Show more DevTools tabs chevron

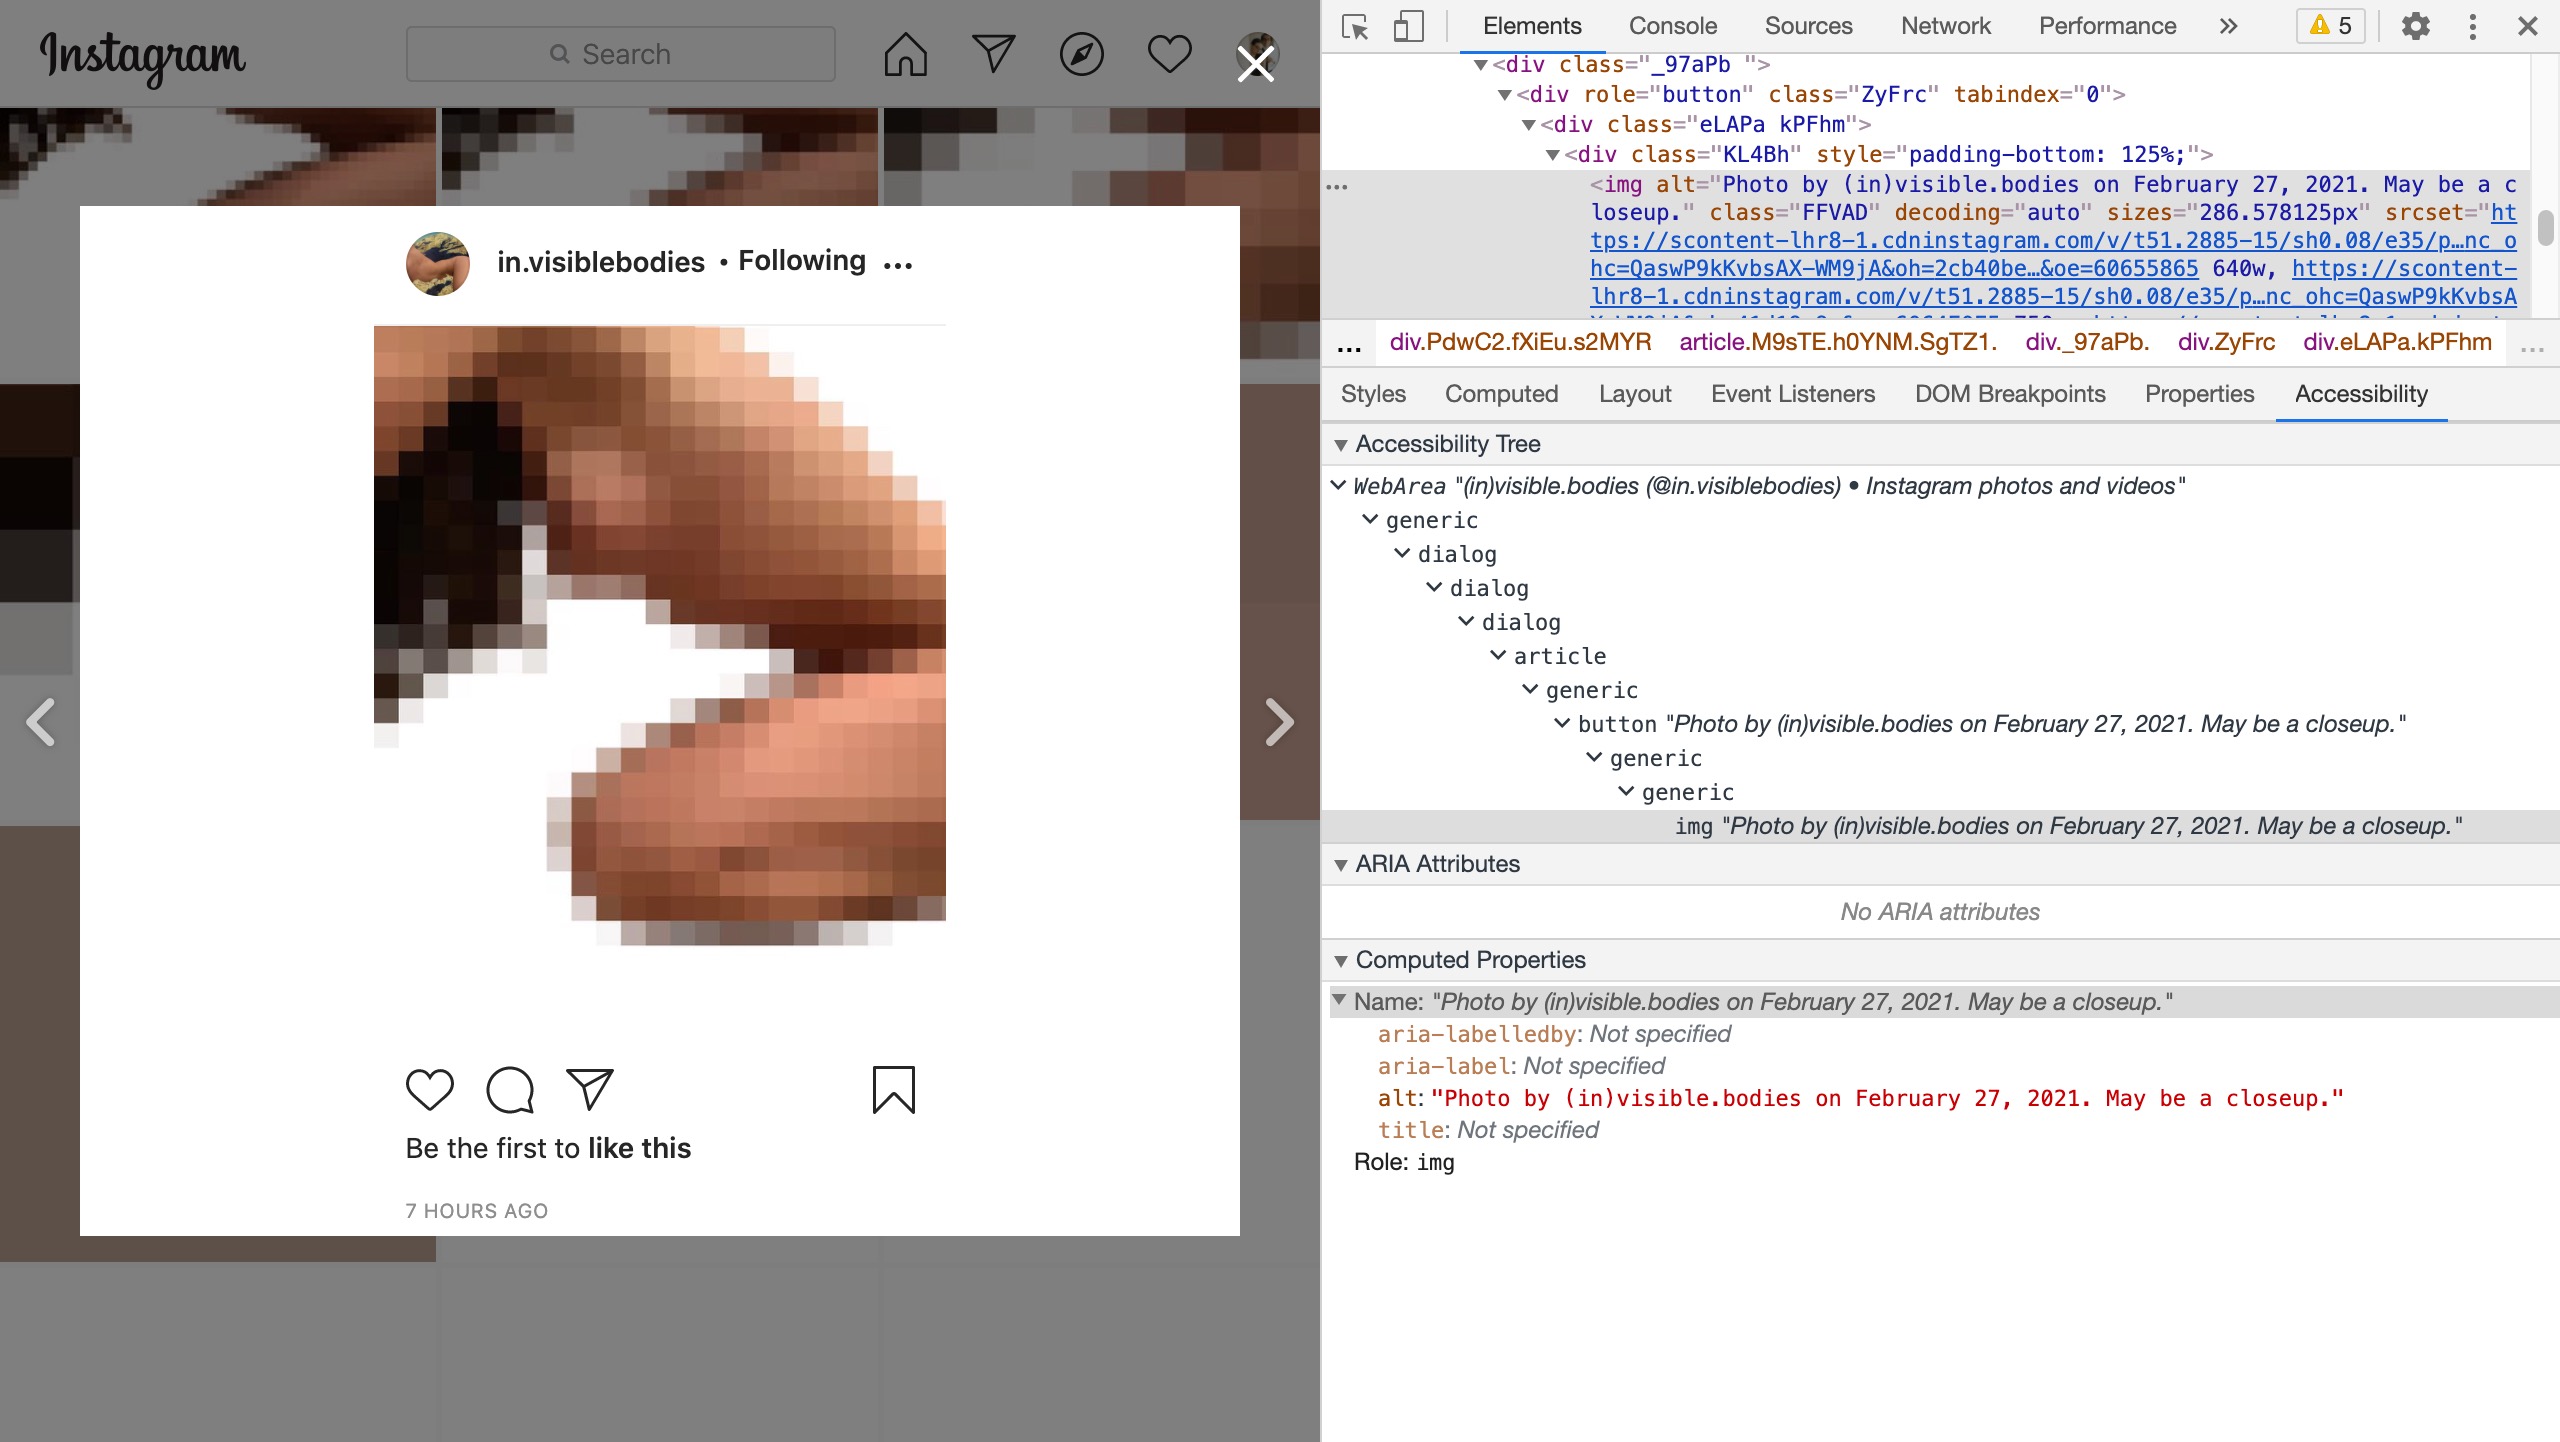point(2228,26)
